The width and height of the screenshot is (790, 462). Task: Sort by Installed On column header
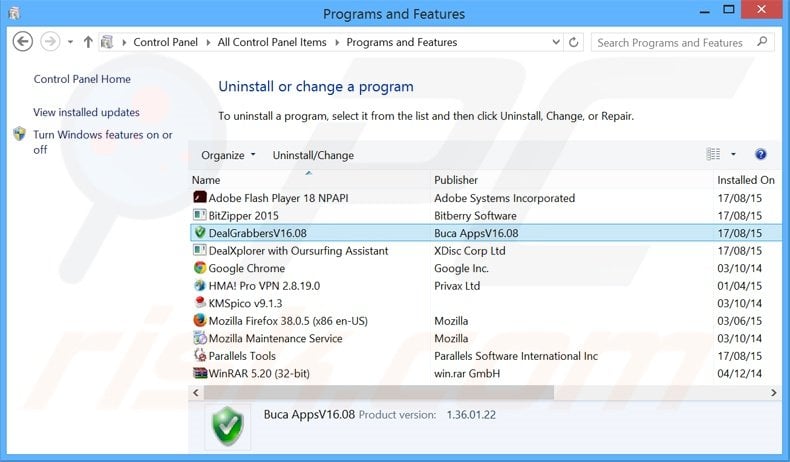(746, 180)
